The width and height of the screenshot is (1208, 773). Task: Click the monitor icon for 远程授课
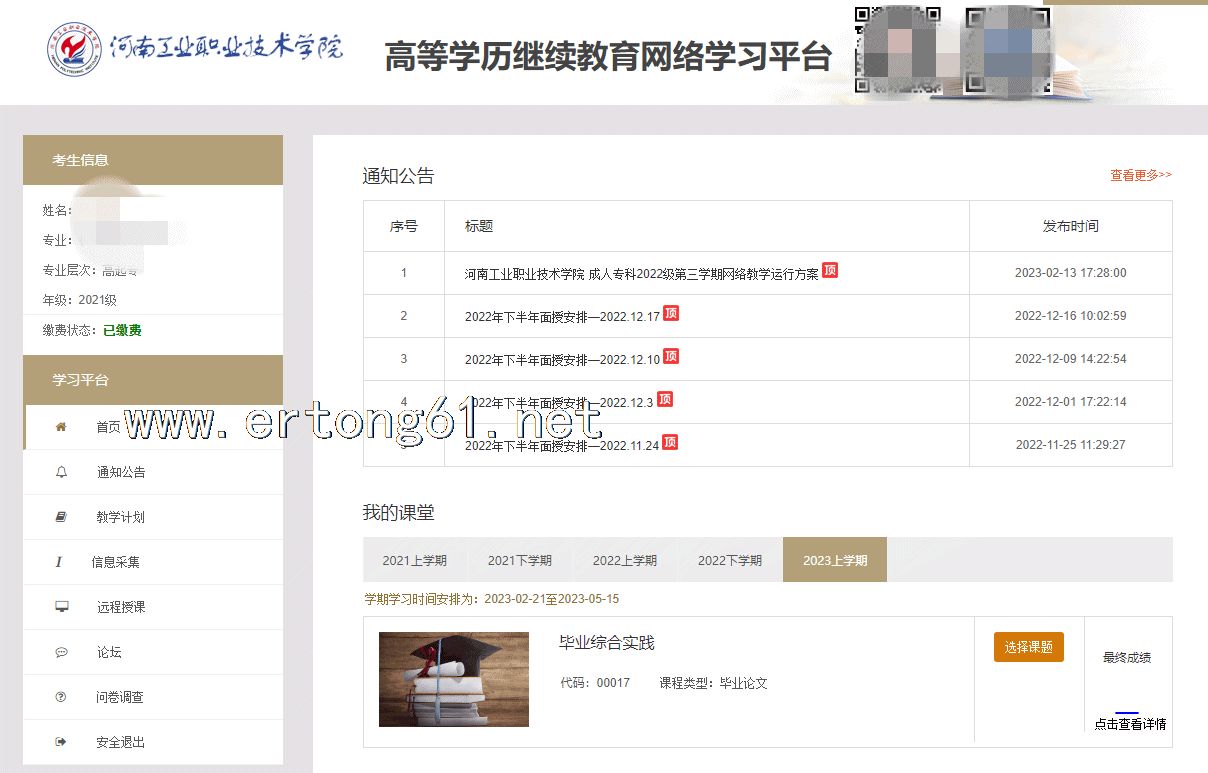click(61, 607)
